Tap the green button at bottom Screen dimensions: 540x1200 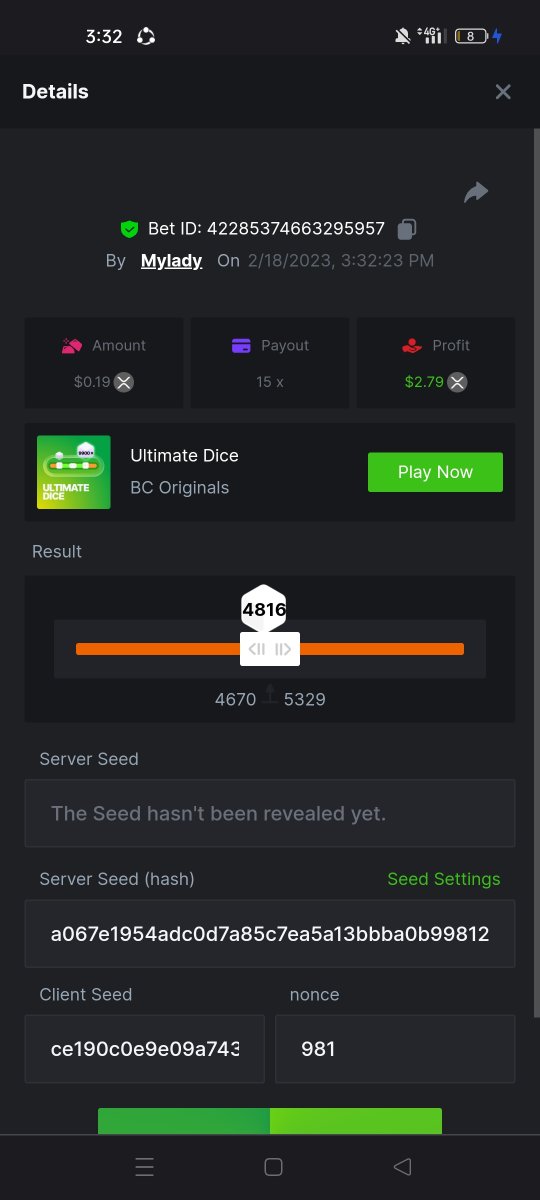(x=270, y=1121)
